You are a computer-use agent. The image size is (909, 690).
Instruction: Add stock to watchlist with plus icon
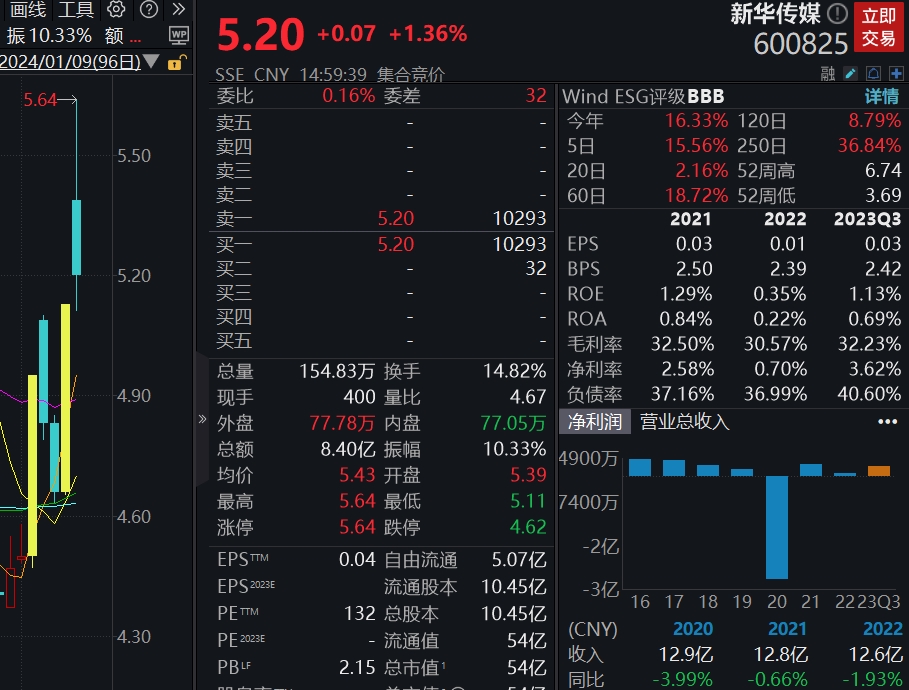click(895, 73)
